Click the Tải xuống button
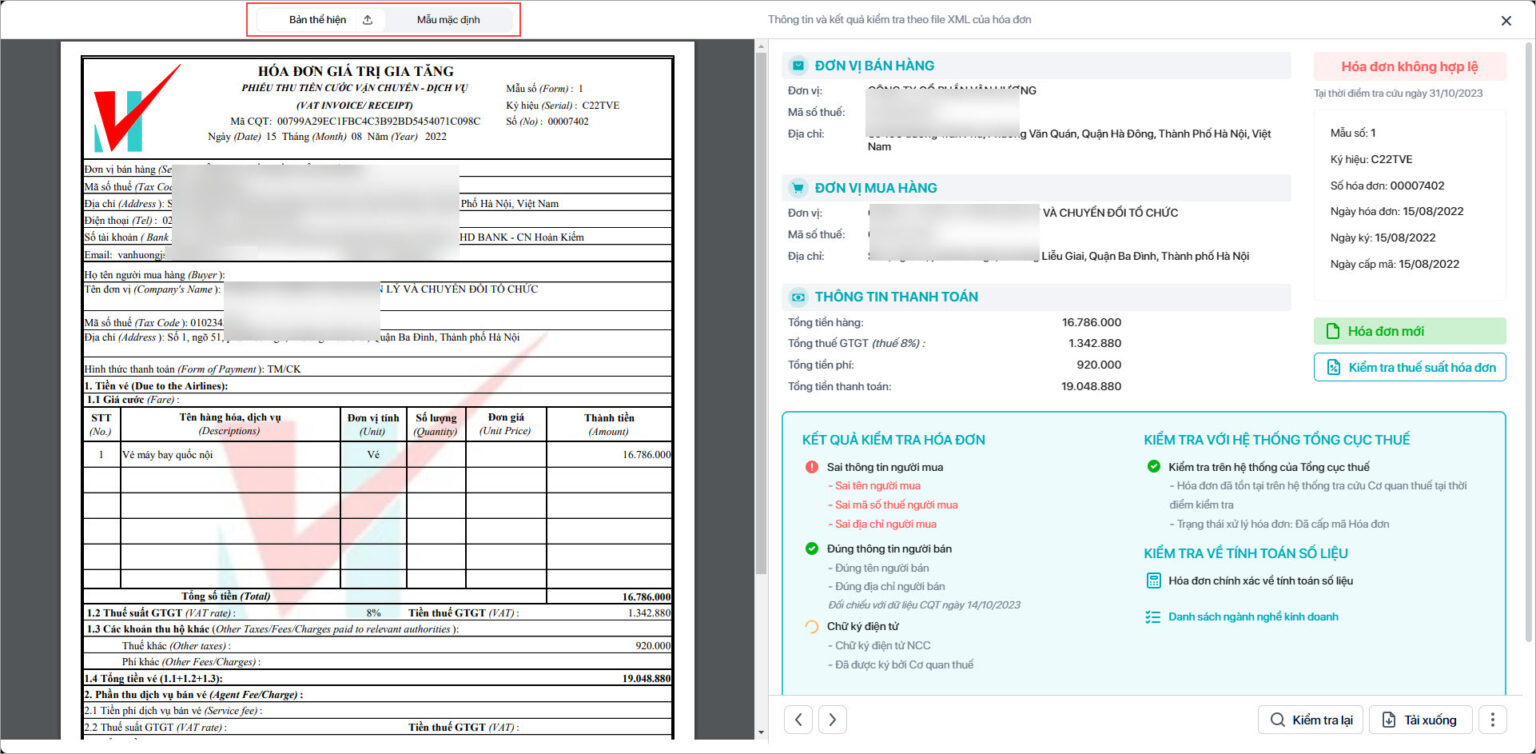This screenshot has width=1536, height=754. pos(1421,719)
